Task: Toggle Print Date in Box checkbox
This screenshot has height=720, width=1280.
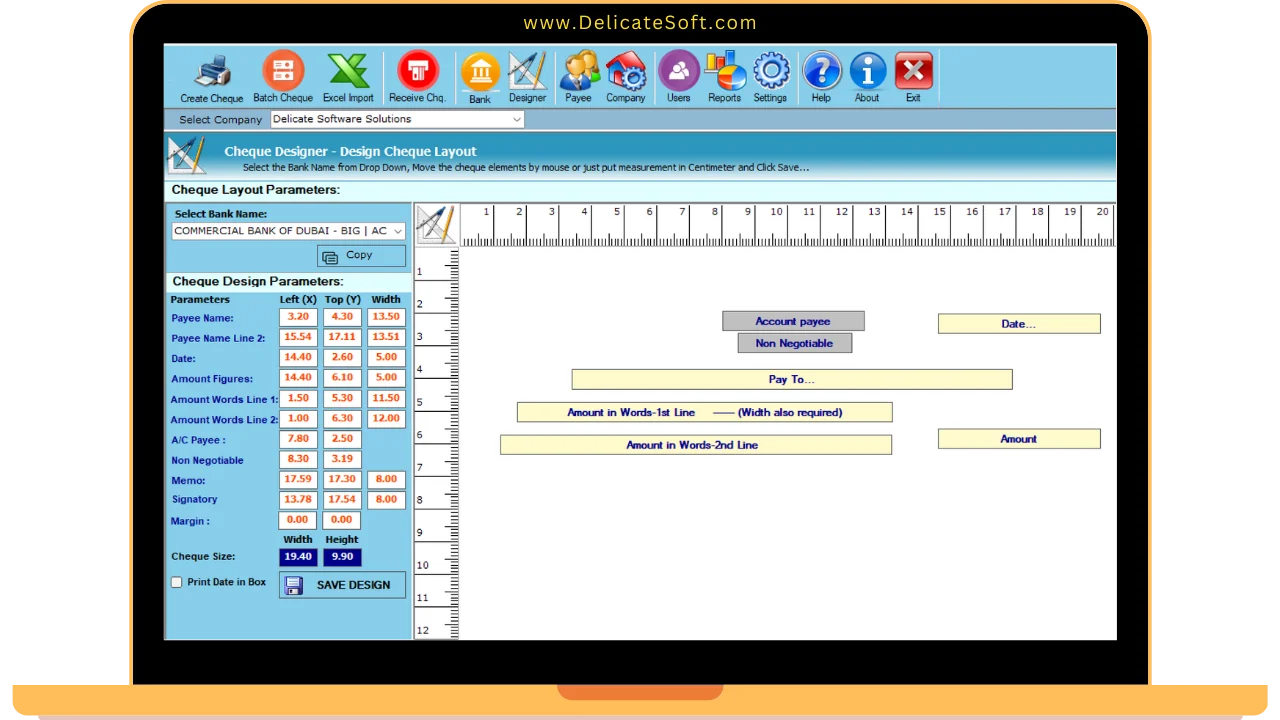Action: tap(177, 582)
